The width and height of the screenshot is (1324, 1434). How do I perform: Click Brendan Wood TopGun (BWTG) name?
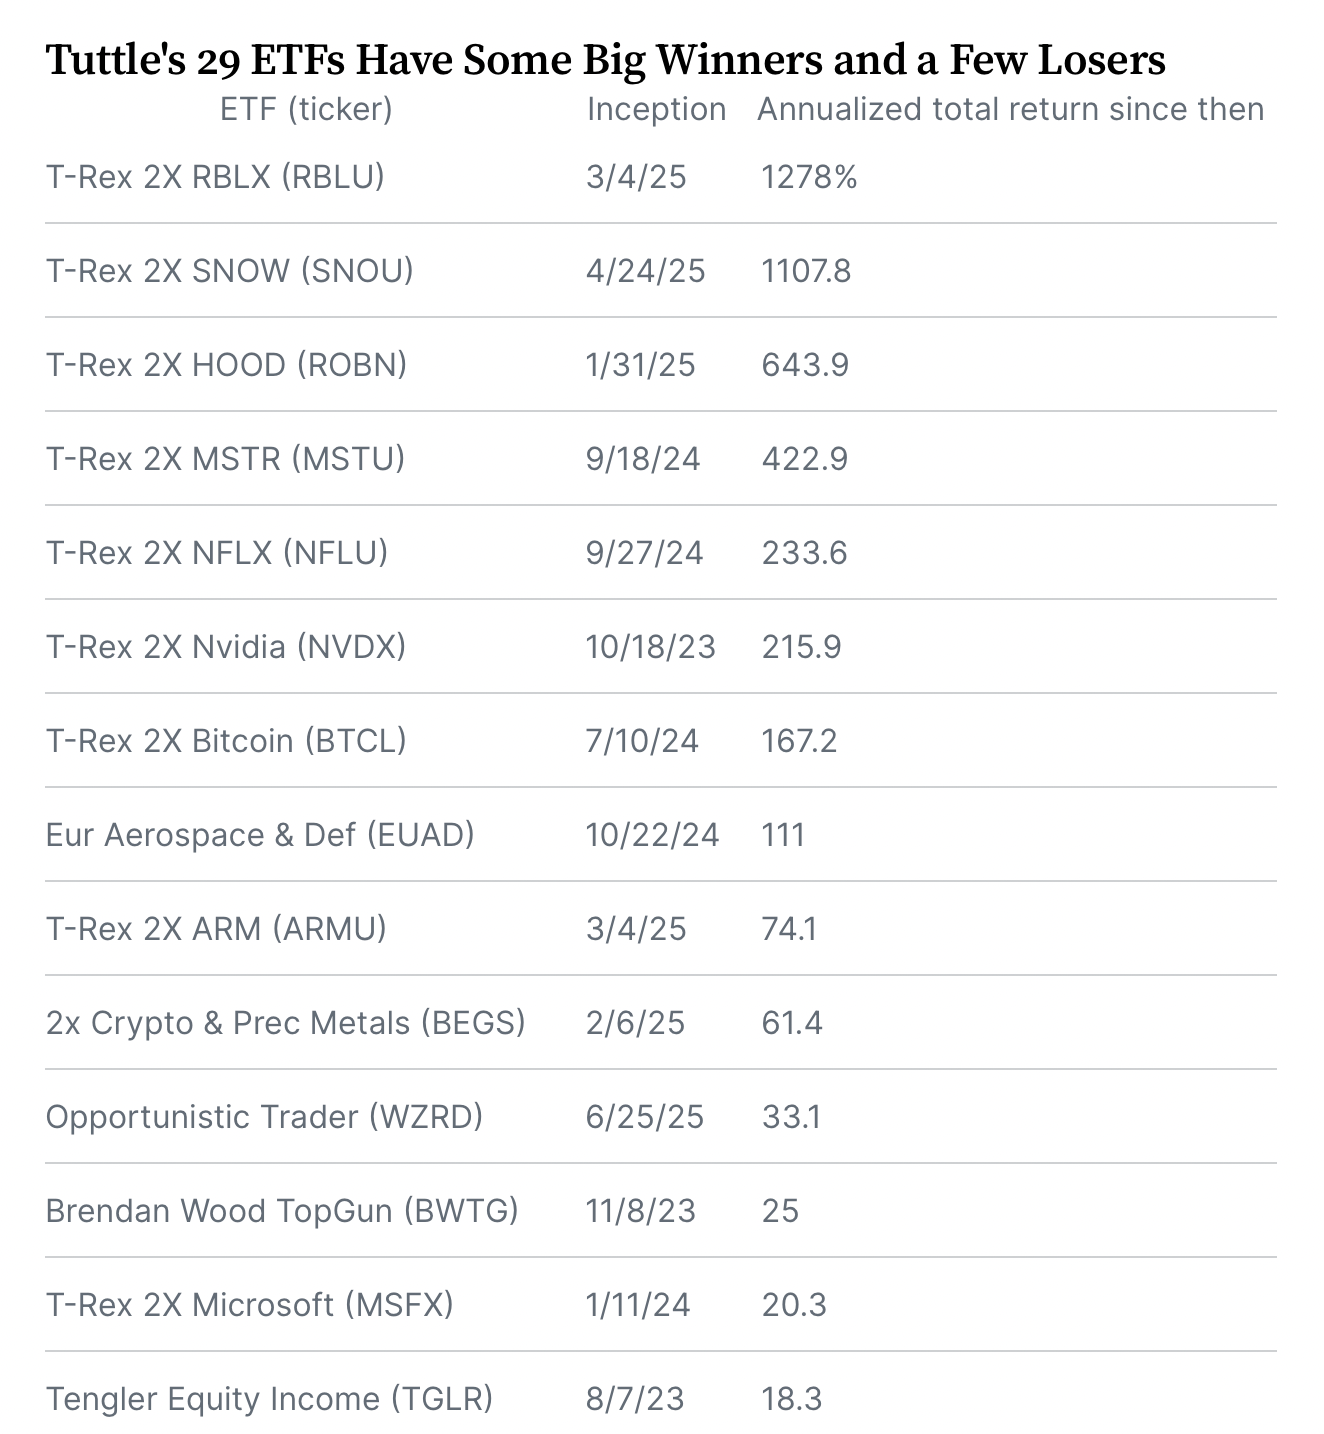pos(282,1211)
